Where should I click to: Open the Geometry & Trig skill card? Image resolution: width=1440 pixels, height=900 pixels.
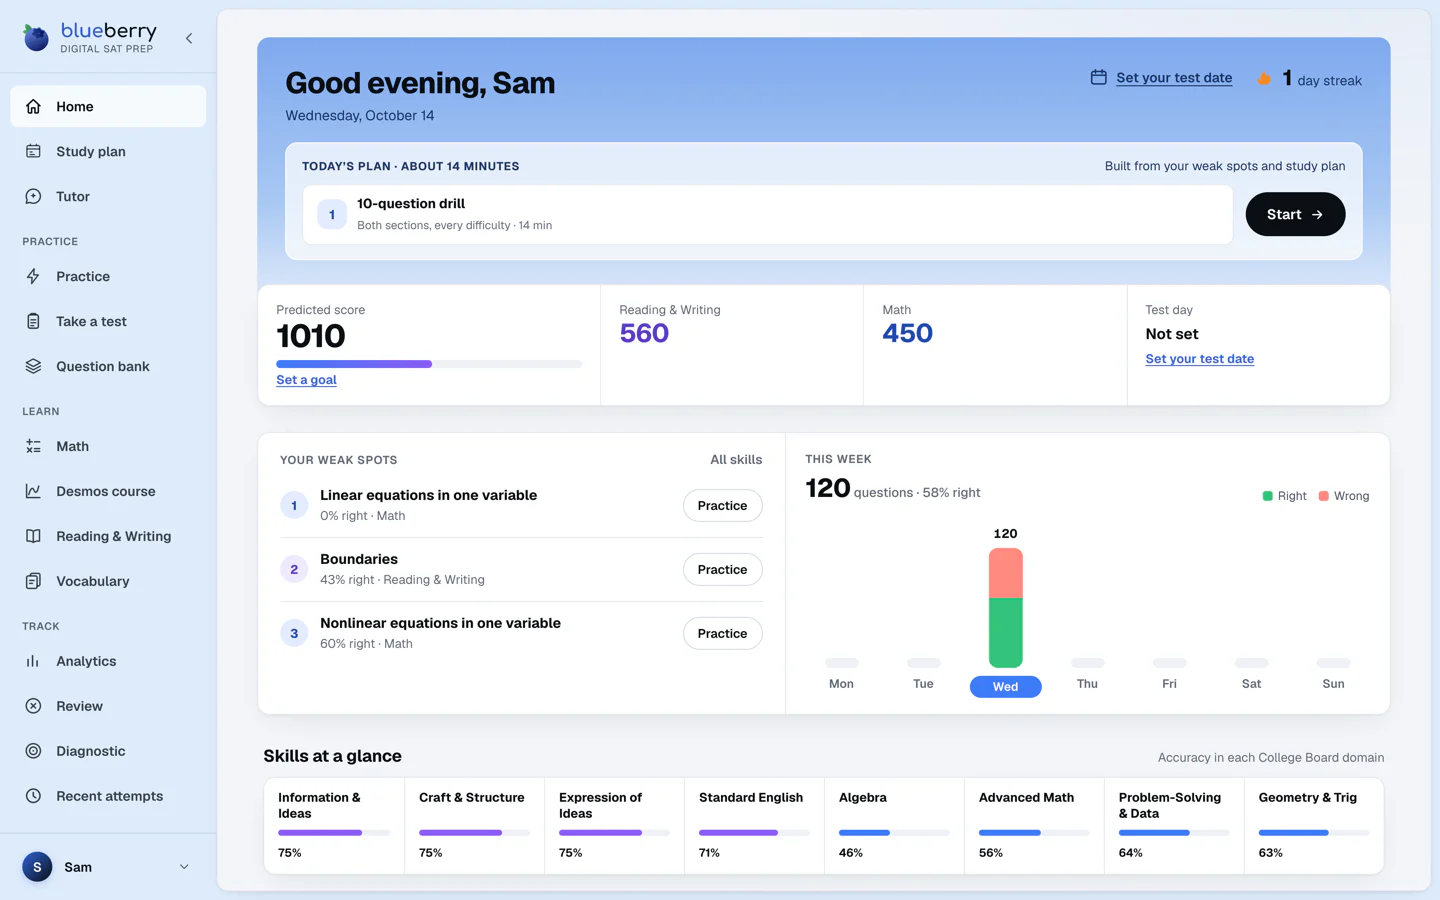pyautogui.click(x=1314, y=826)
